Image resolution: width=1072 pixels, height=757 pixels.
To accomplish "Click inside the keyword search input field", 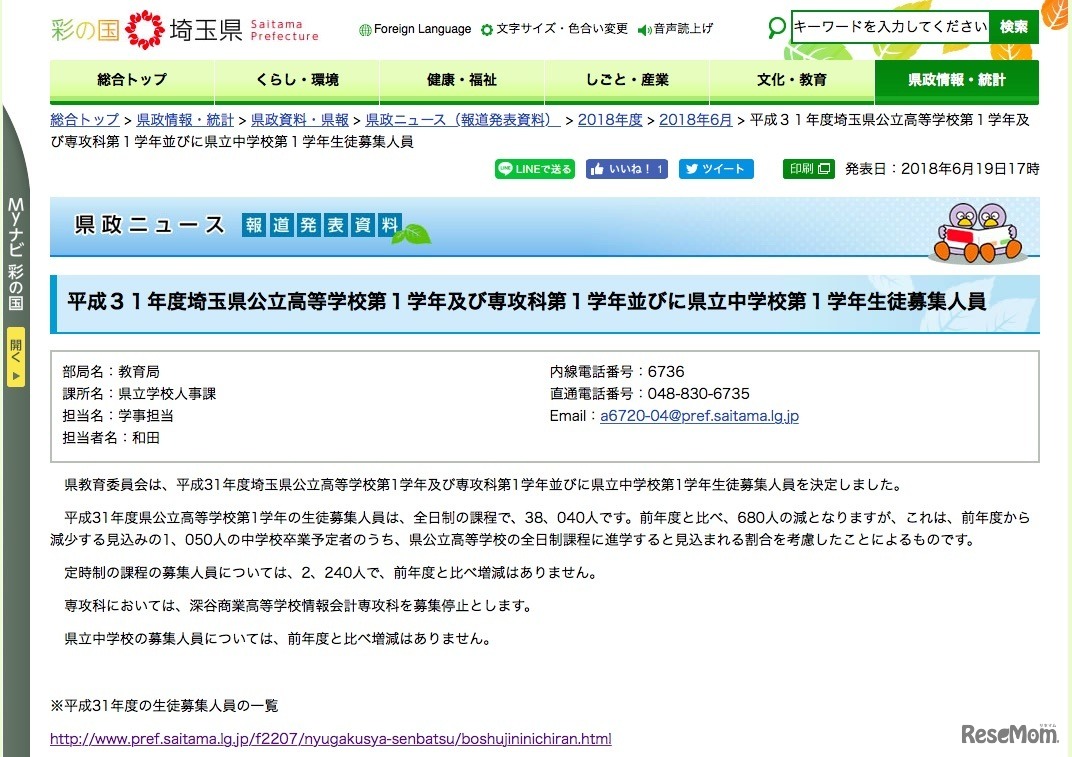I will 890,27.
